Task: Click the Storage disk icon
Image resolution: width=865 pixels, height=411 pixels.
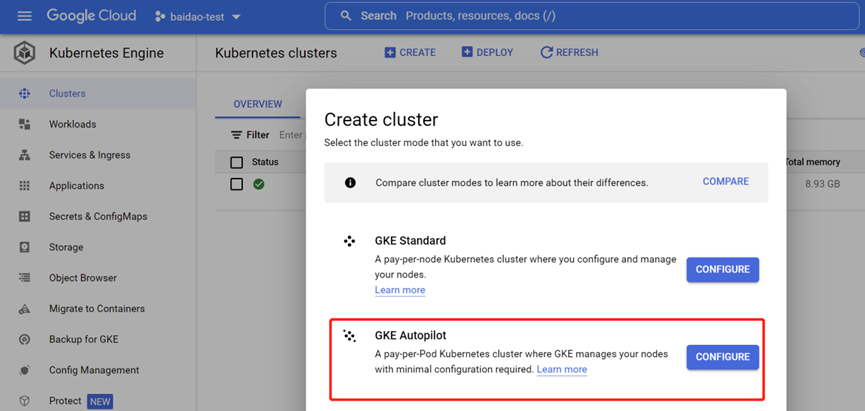Action: 24,247
